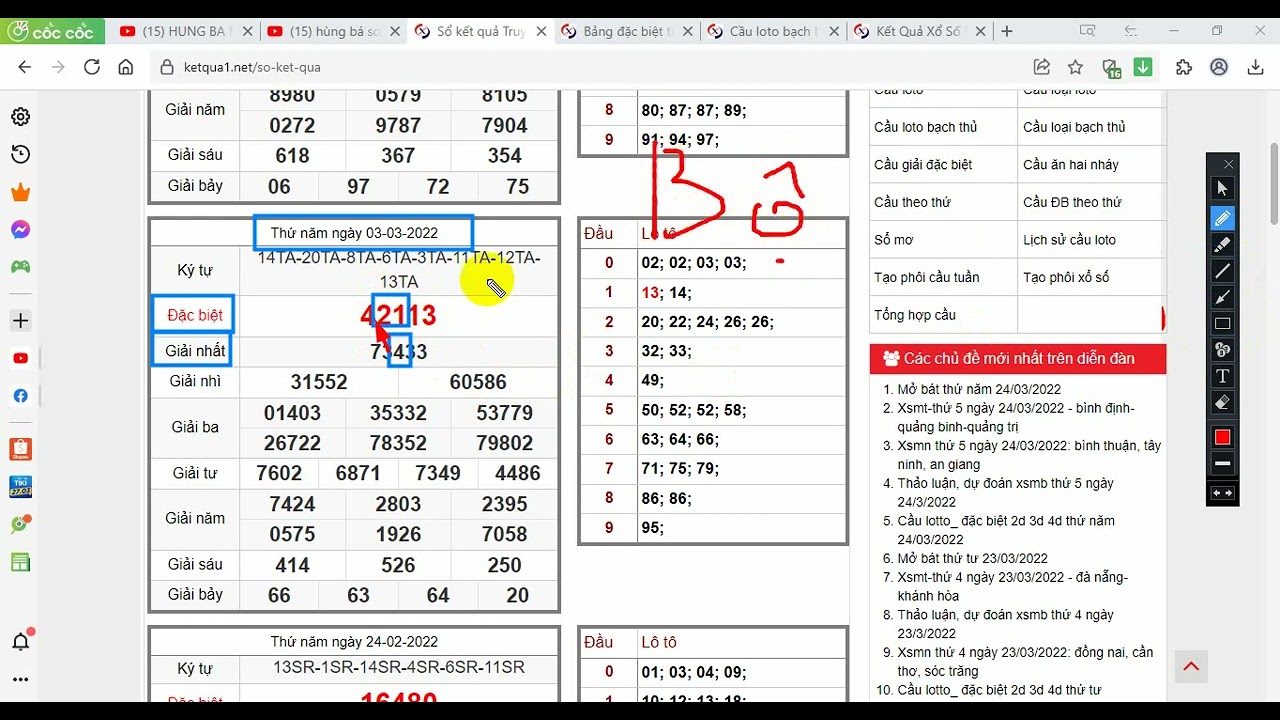Select the cursor pointer tool in drawing toolbar
The width and height of the screenshot is (1280, 720).
click(1222, 188)
